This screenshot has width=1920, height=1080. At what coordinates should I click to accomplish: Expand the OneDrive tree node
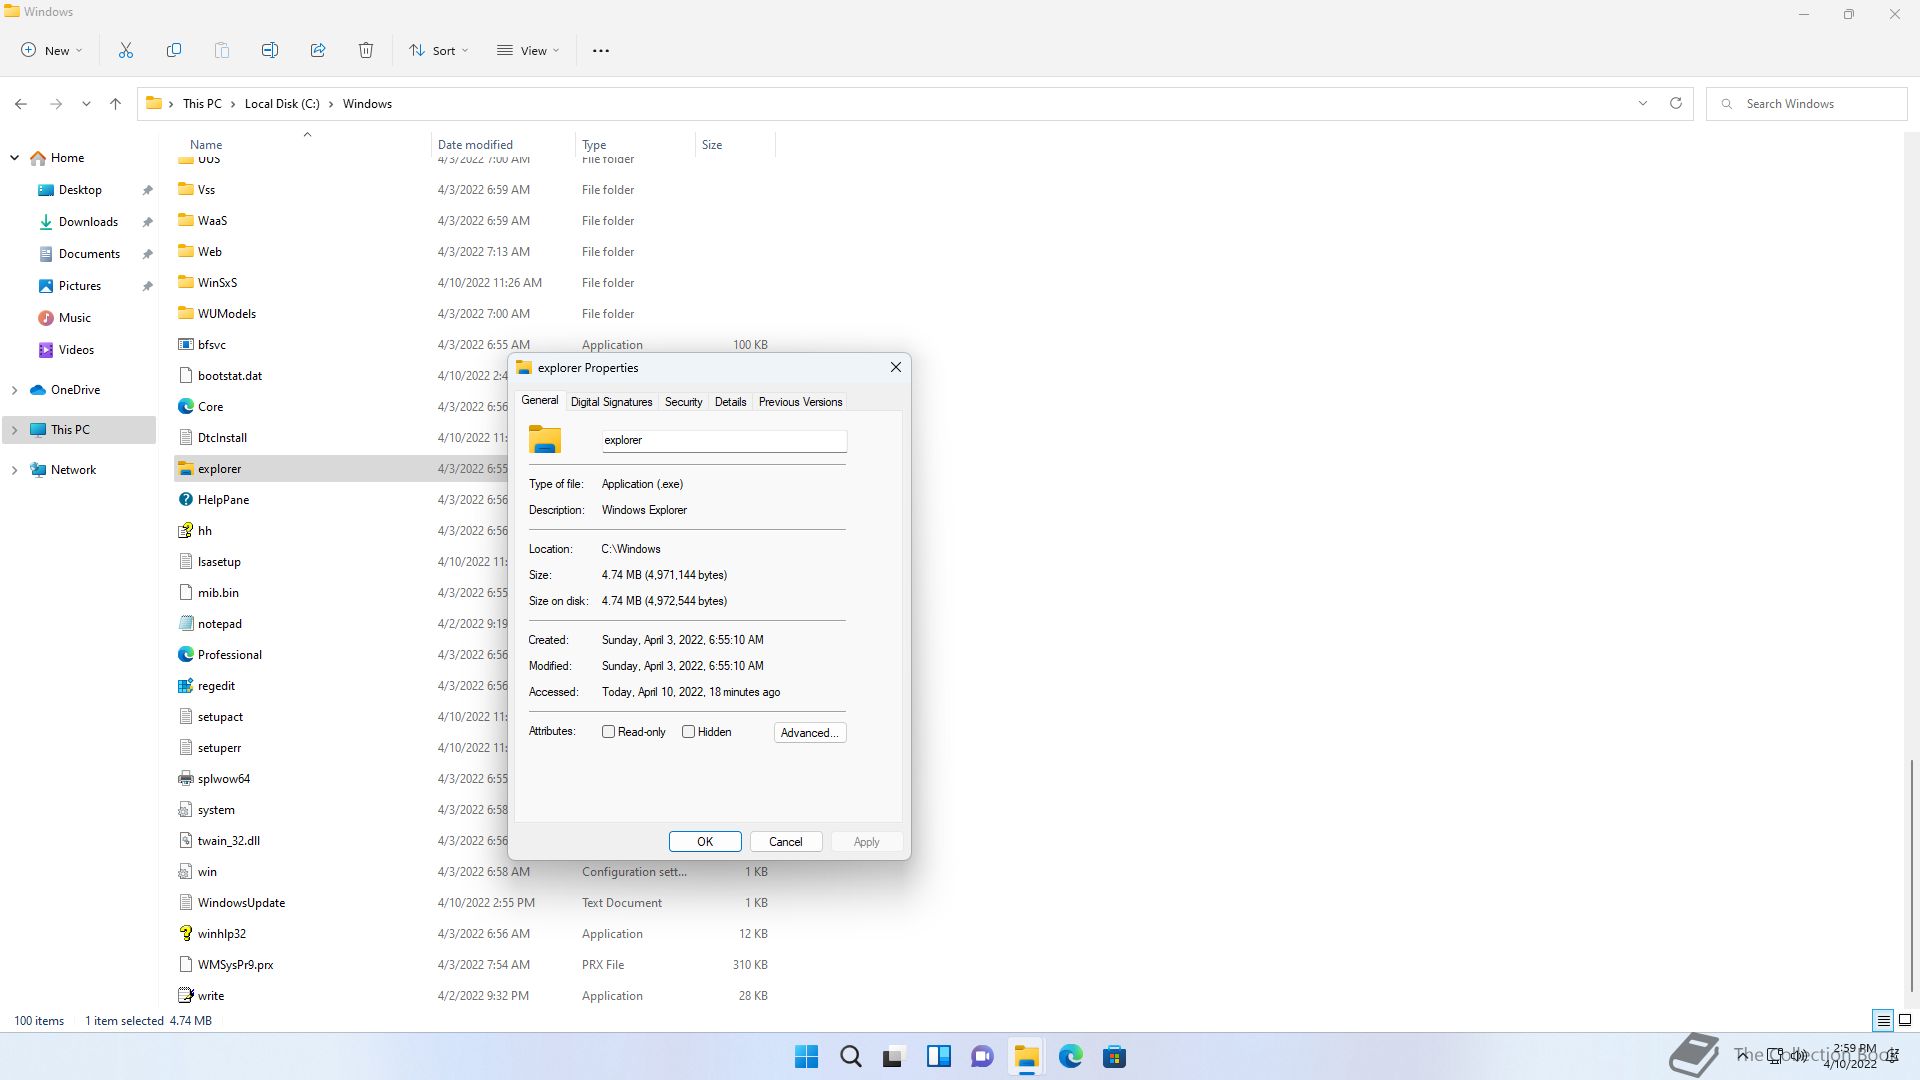click(x=15, y=390)
